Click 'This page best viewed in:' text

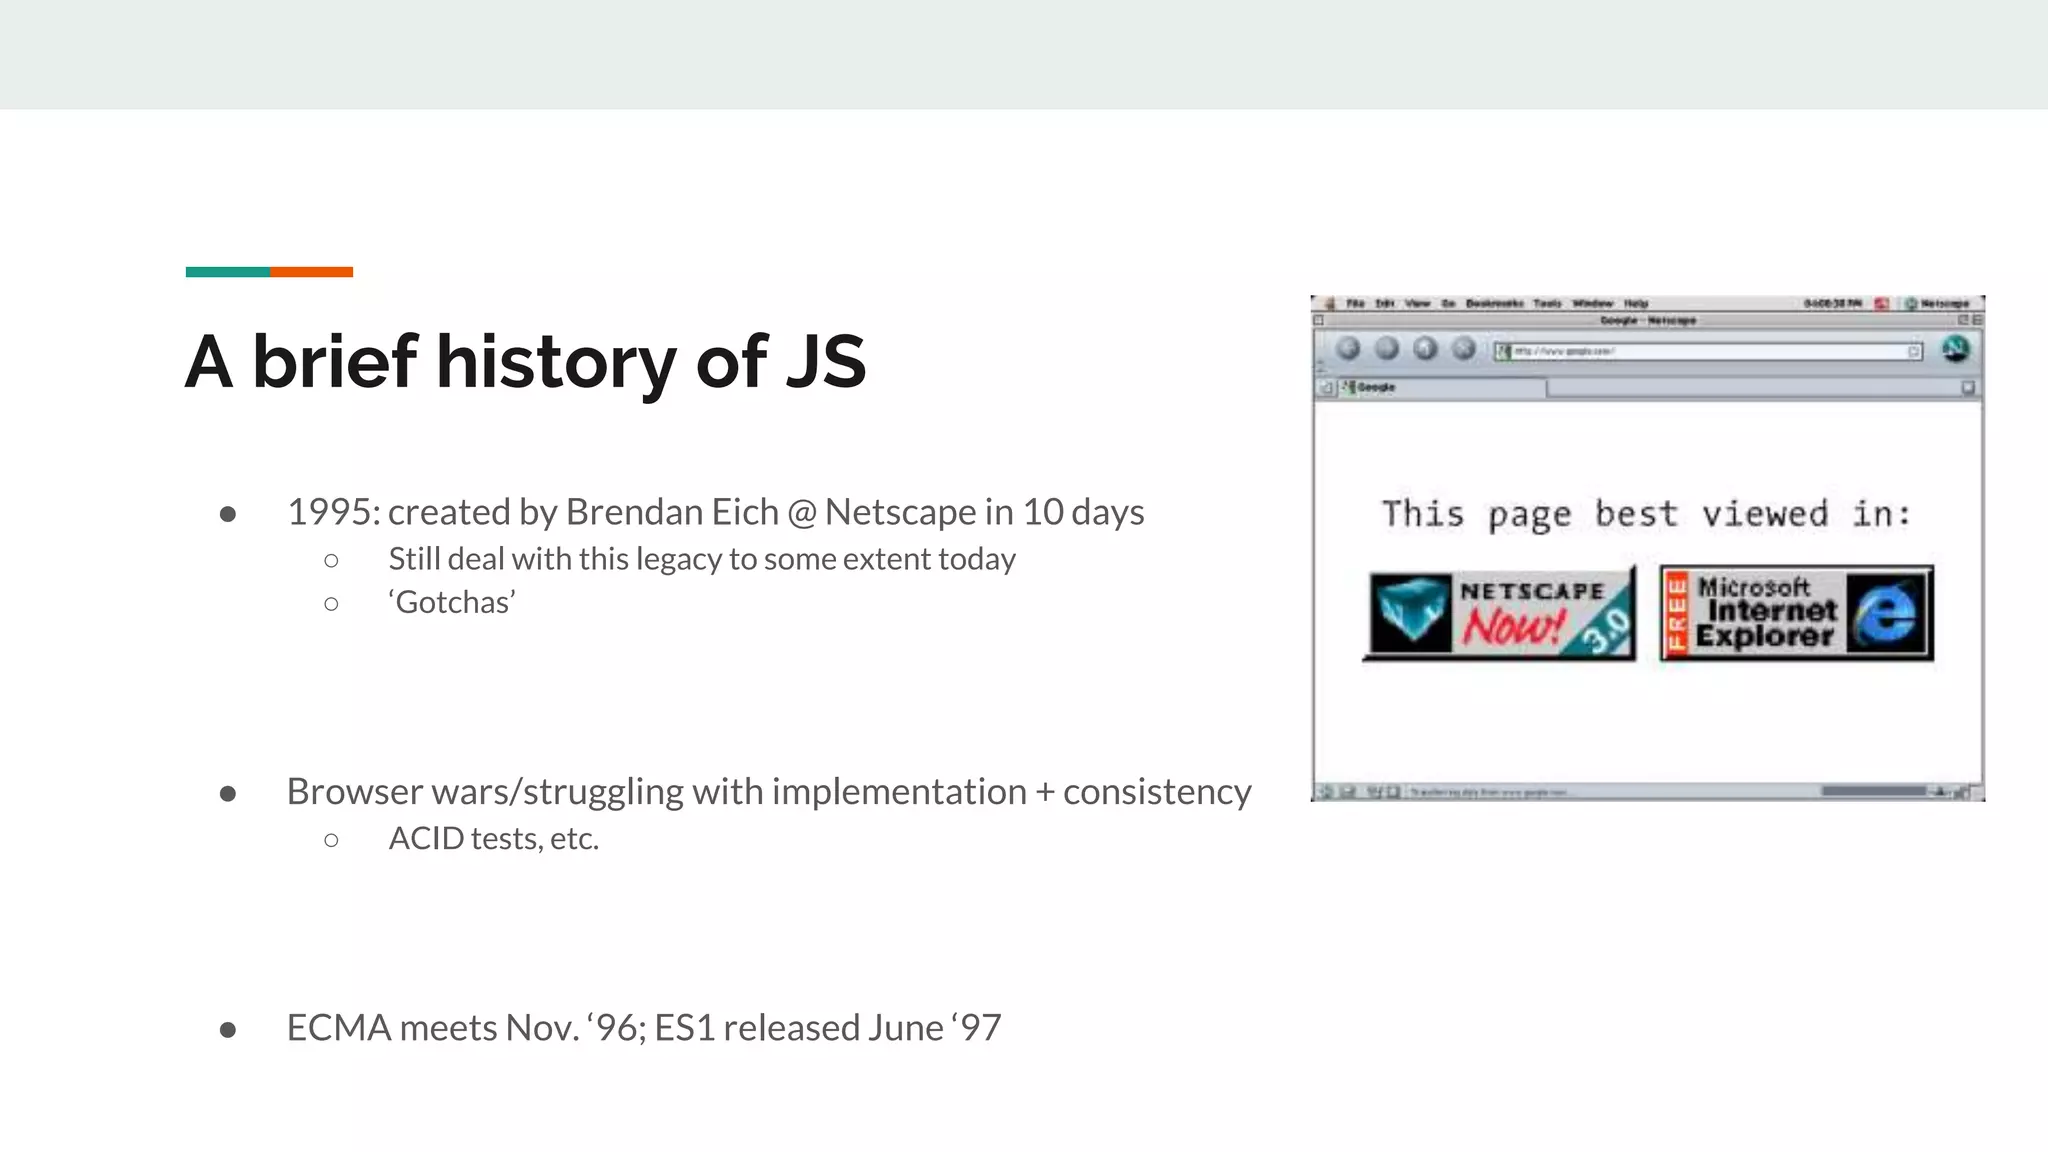coord(1646,515)
